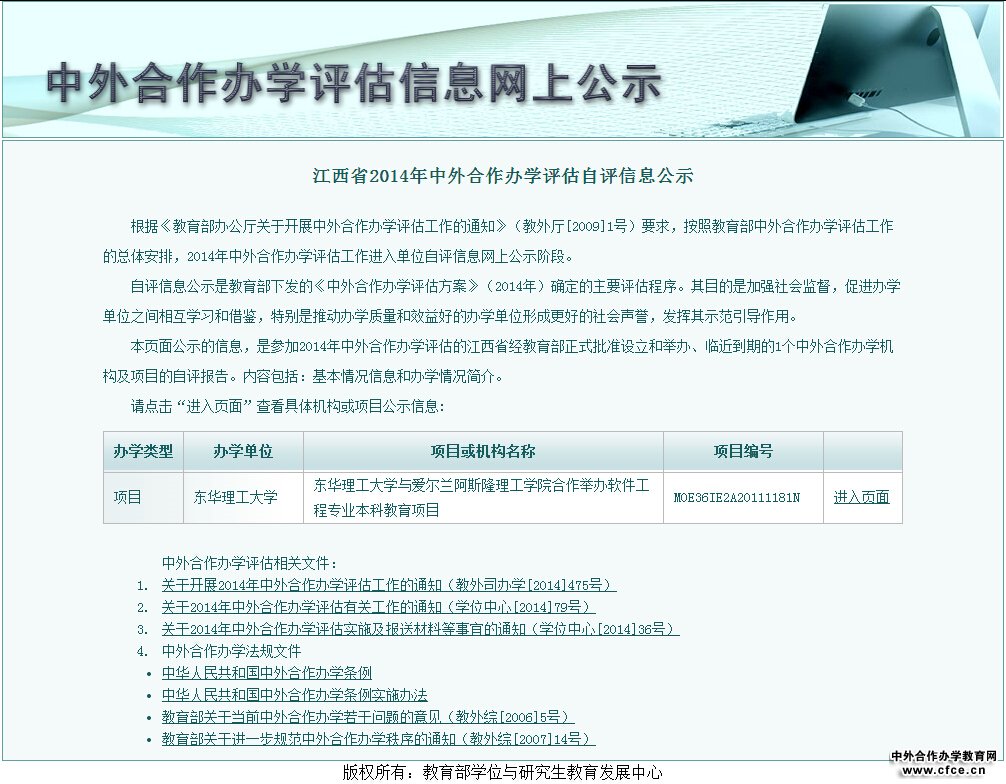Click the 请点击“进入页面” instruction line
Viewport: 1006px width, 784px height.
287,406
